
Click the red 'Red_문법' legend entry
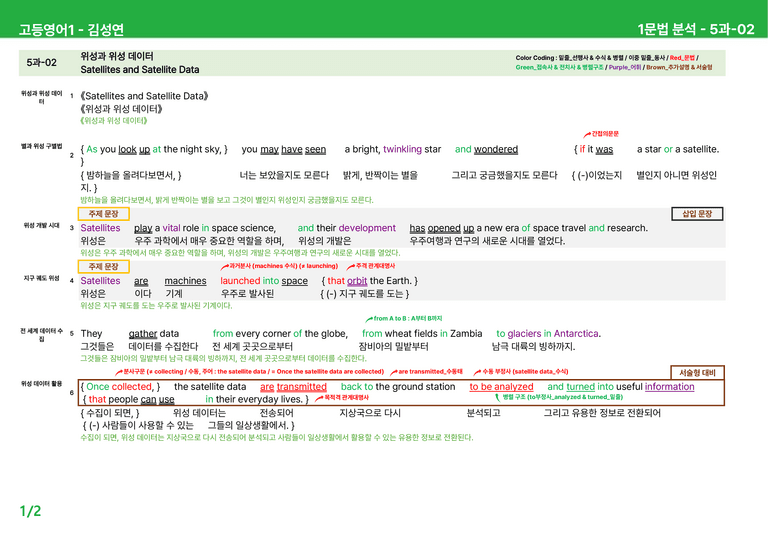tap(682, 58)
